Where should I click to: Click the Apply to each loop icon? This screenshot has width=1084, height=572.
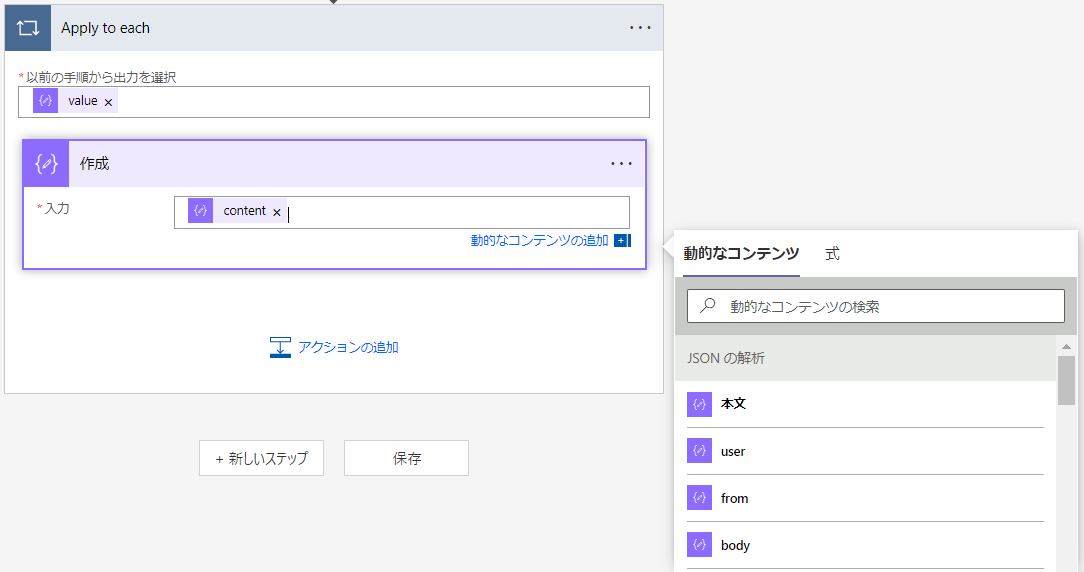28,28
